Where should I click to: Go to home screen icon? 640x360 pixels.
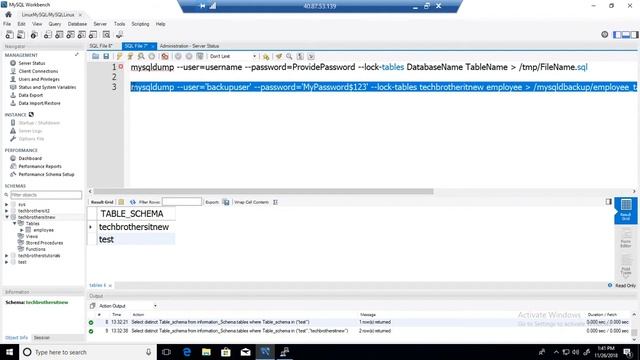(x=8, y=15)
